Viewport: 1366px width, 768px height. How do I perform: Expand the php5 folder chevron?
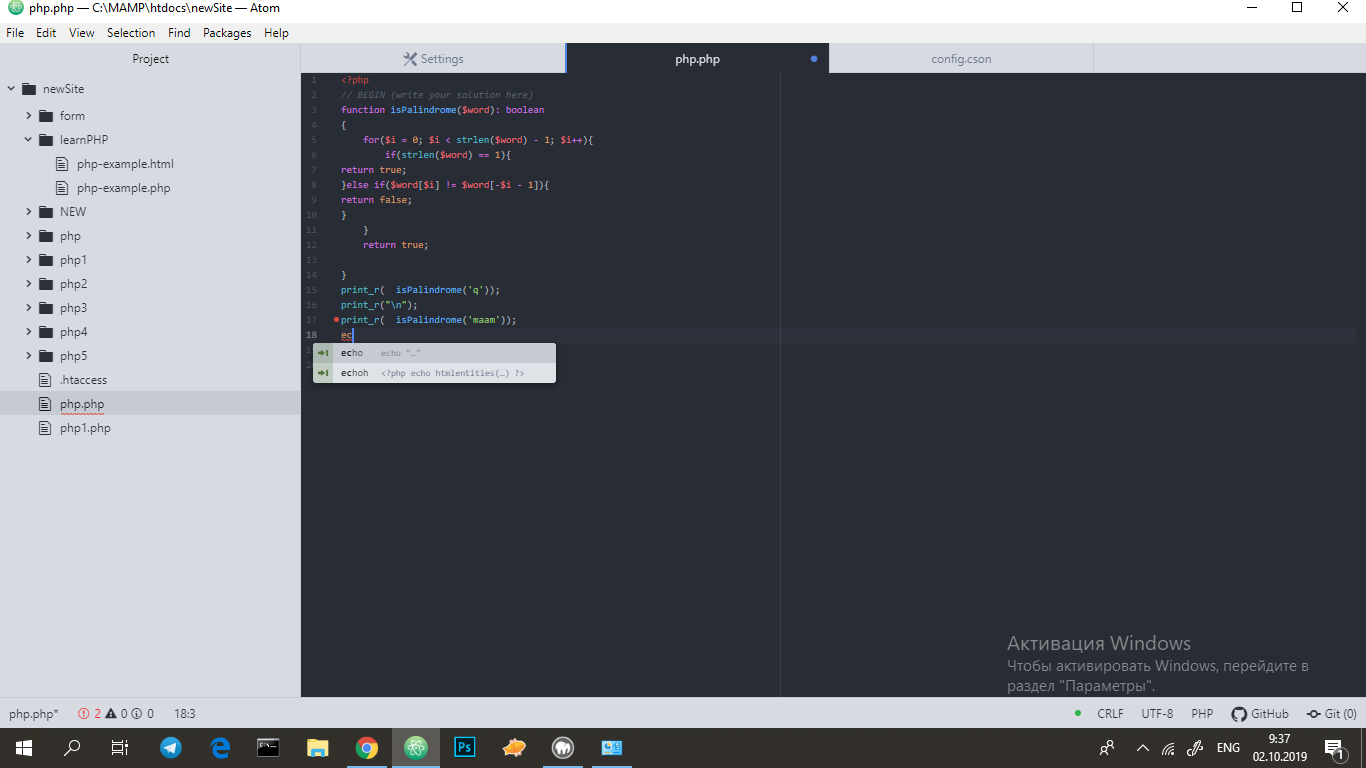click(29, 356)
